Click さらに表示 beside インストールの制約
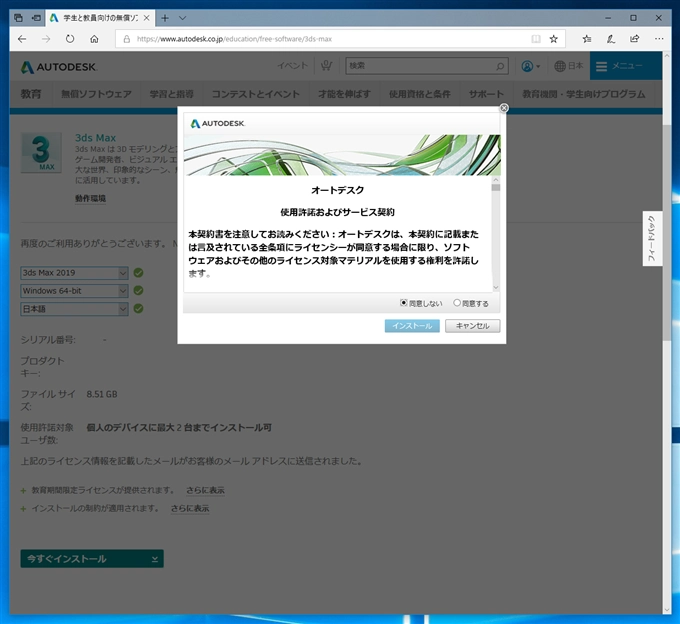The width and height of the screenshot is (680, 624). click(x=190, y=509)
